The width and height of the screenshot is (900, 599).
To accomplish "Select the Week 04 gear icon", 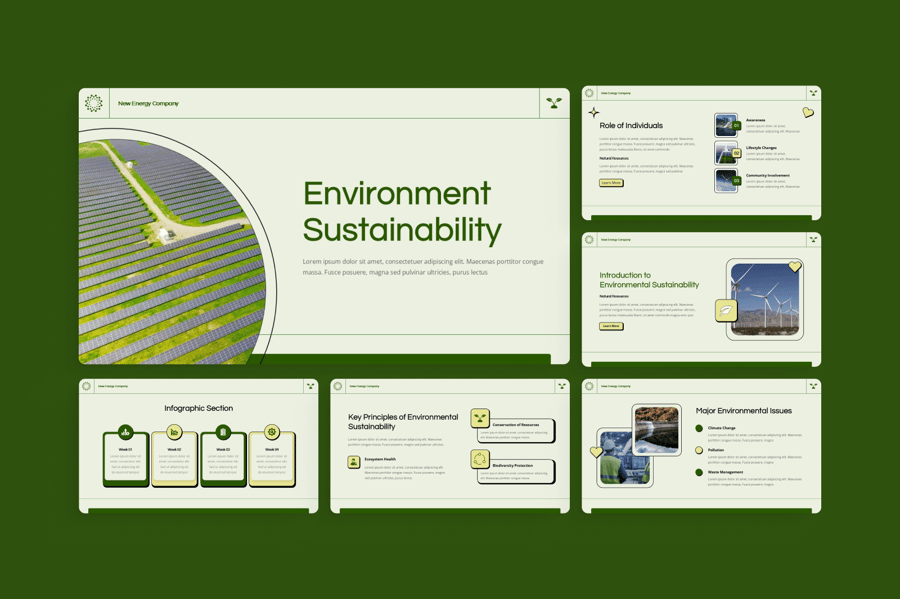I will pos(272,432).
